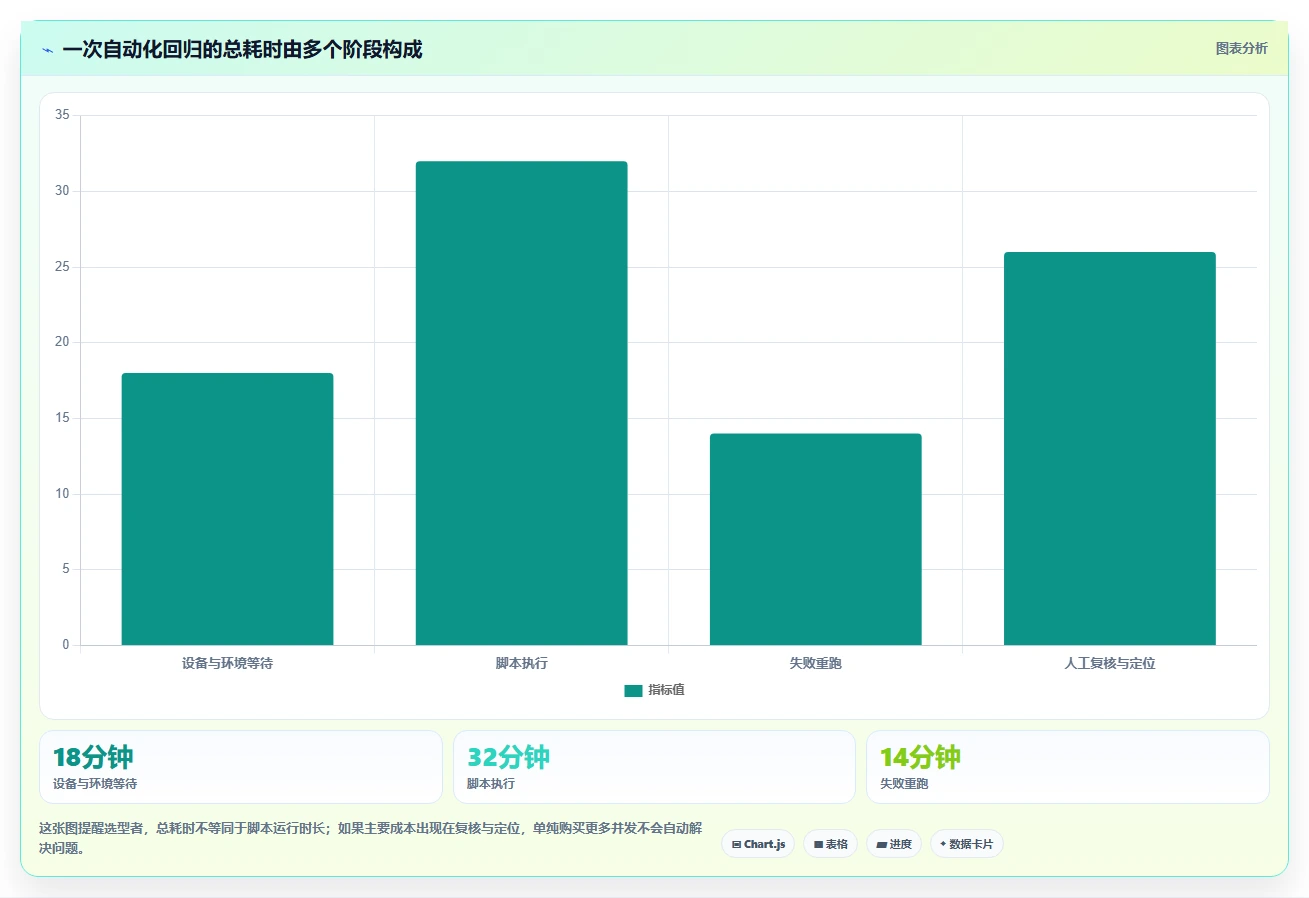Click the 失败重跑 bar in the chart
This screenshot has width=1309, height=898.
(815, 539)
